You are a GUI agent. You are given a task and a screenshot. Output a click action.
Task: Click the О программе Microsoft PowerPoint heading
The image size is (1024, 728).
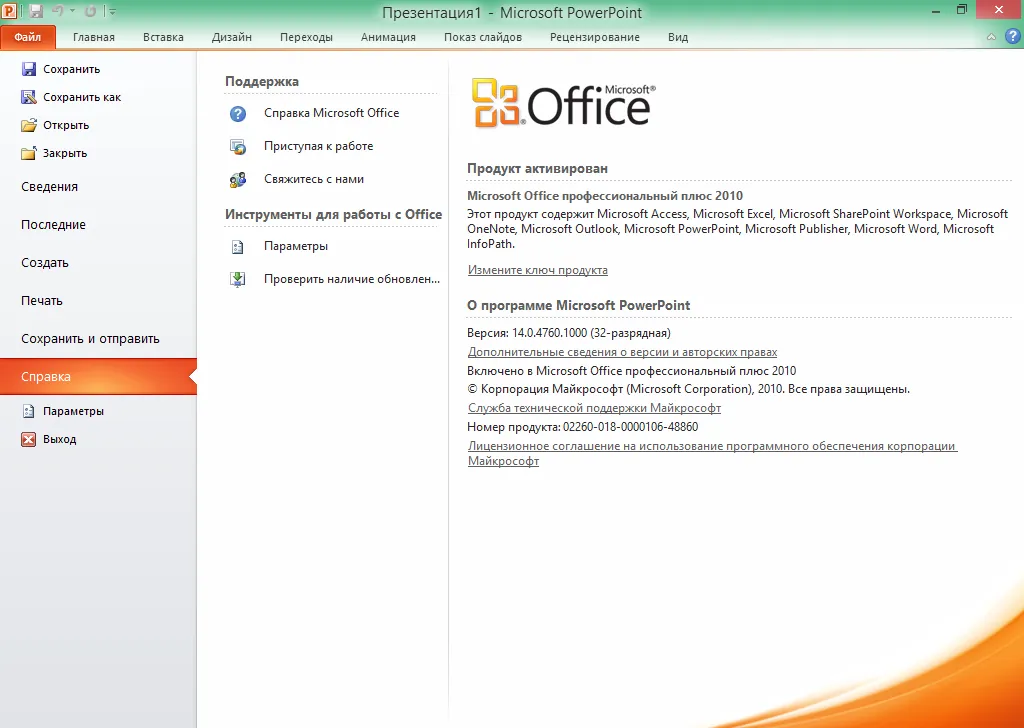(x=579, y=306)
